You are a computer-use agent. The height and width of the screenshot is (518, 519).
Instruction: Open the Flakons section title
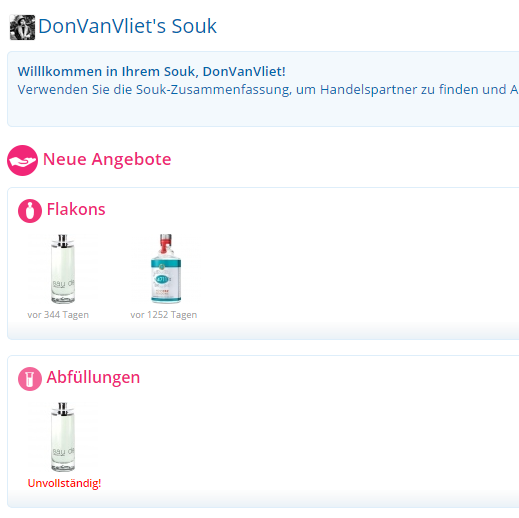[x=76, y=209]
